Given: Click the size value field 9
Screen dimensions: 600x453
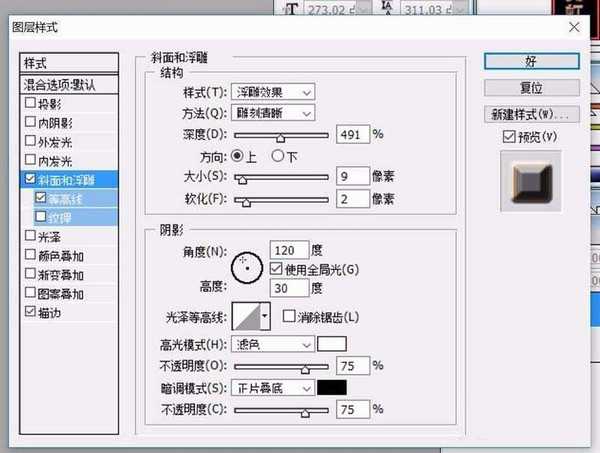Looking at the screenshot, I should click(x=353, y=176).
